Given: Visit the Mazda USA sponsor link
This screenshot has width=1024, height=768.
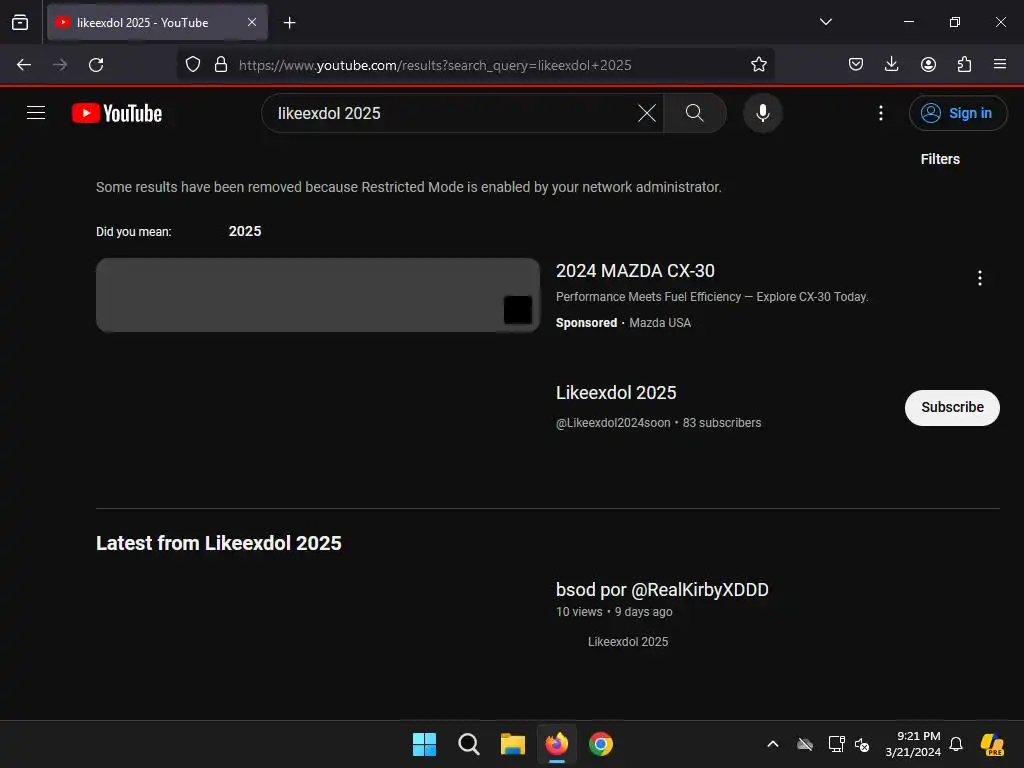Looking at the screenshot, I should point(660,323).
